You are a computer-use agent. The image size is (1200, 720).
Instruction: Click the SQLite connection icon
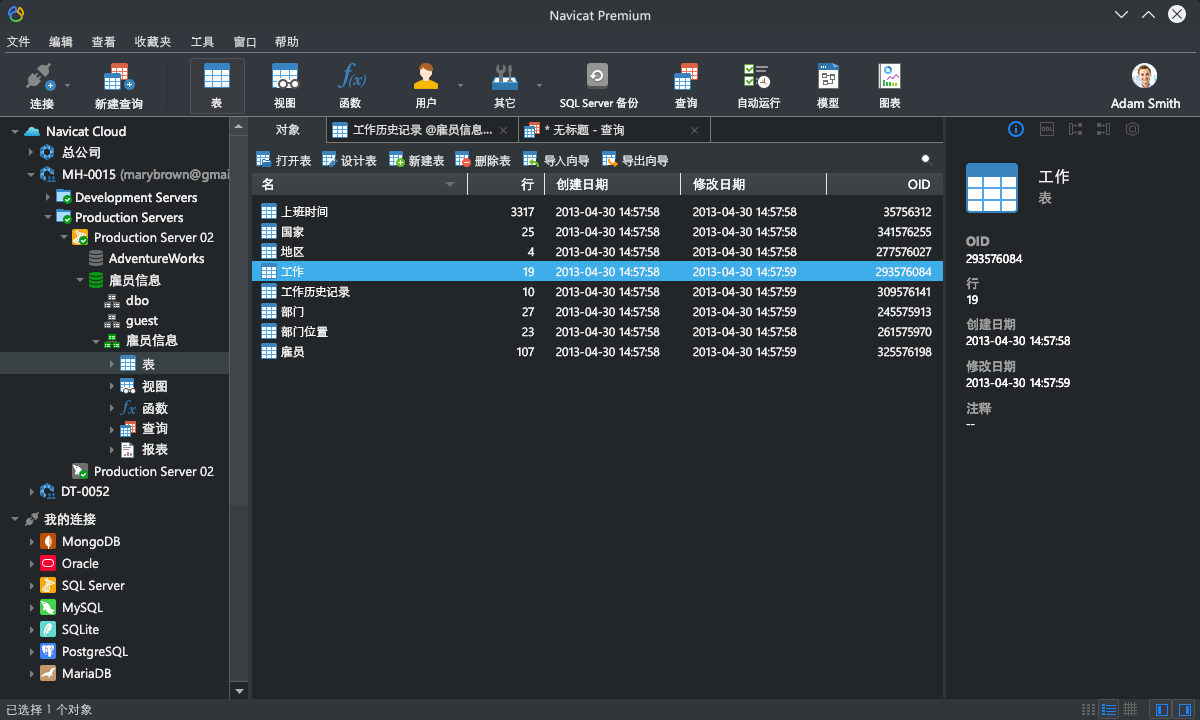pos(47,629)
